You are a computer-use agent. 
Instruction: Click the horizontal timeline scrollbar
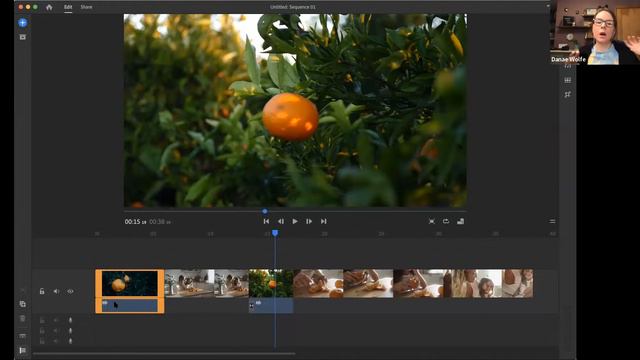(x=164, y=353)
